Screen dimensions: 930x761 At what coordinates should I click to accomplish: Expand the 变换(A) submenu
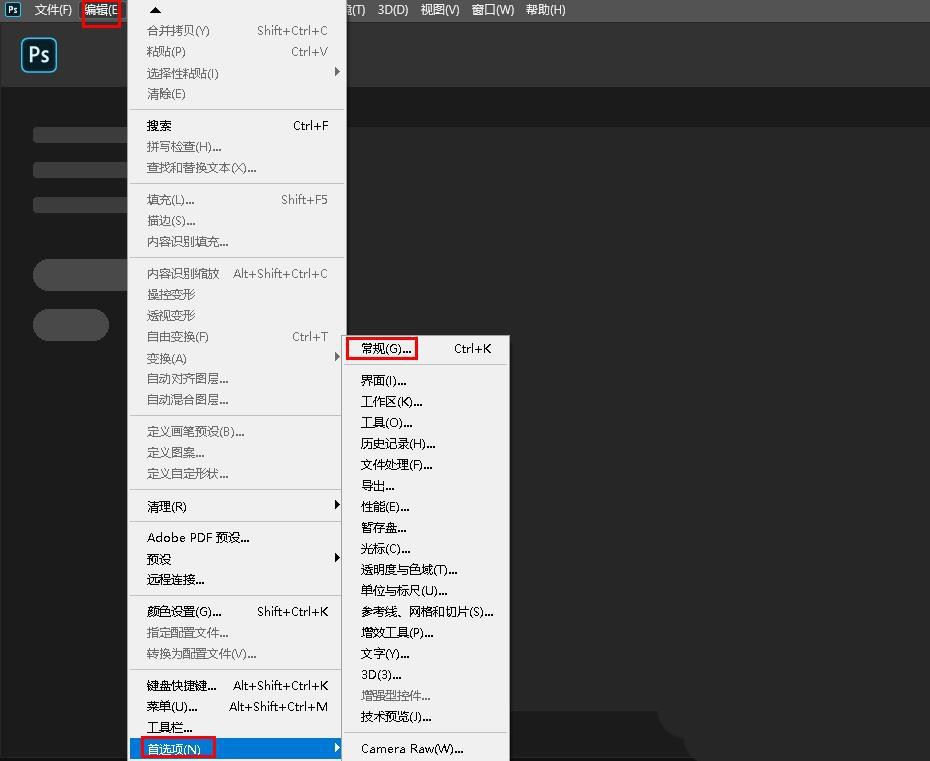click(x=337, y=357)
